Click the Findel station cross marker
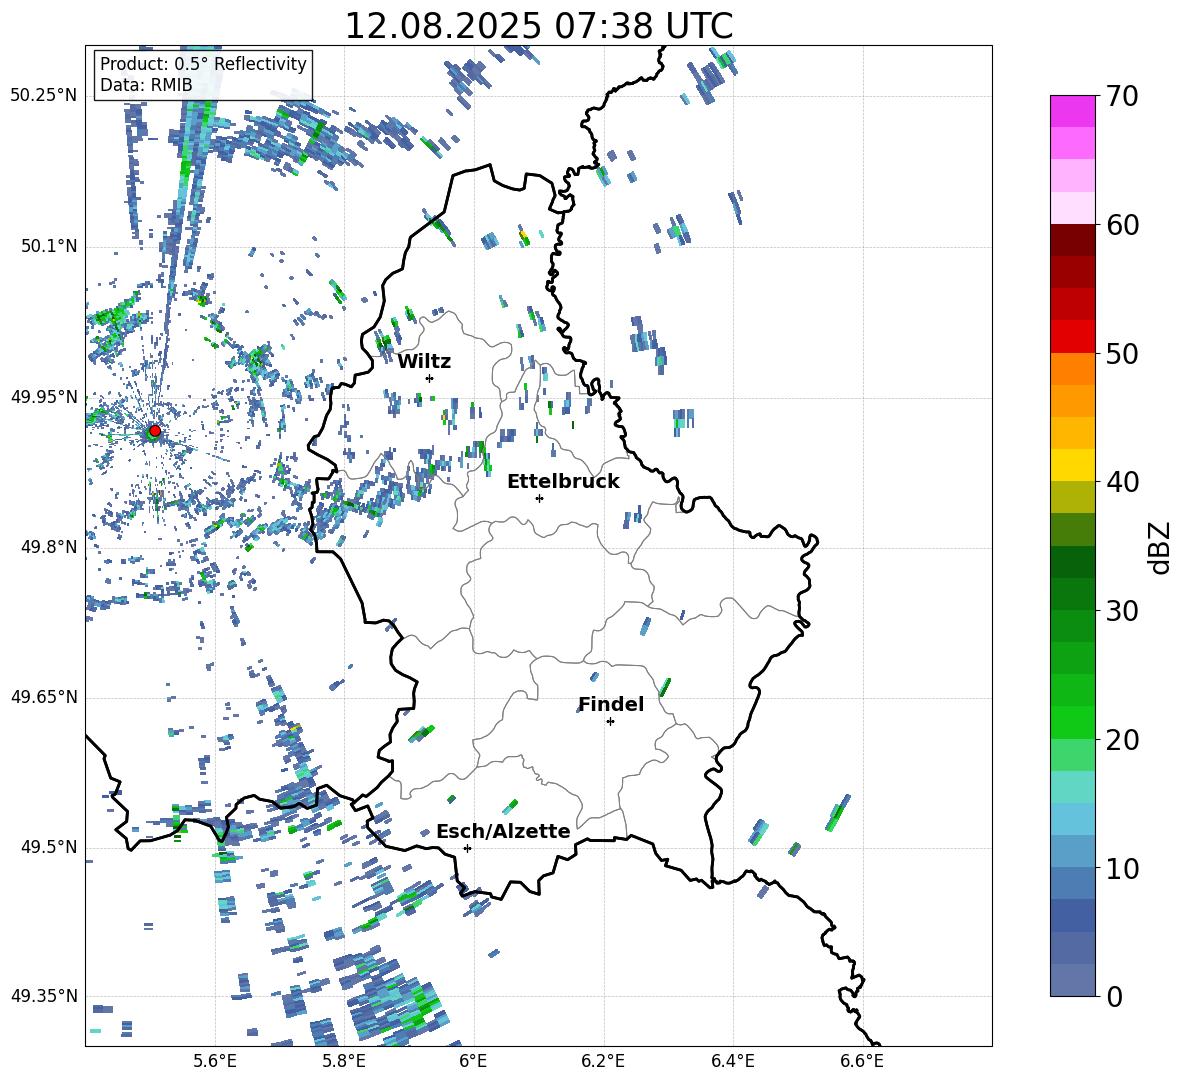Image resolution: width=1184 pixels, height=1081 pixels. pyautogui.click(x=610, y=722)
